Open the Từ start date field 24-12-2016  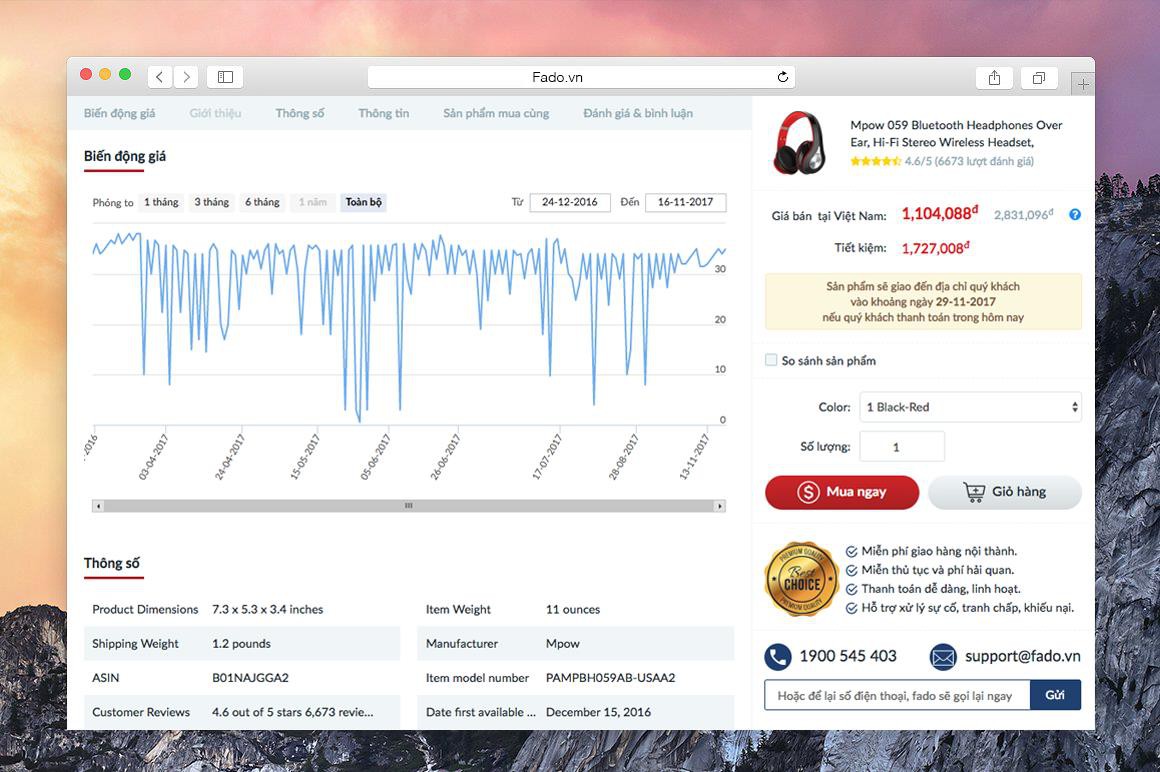tap(570, 202)
